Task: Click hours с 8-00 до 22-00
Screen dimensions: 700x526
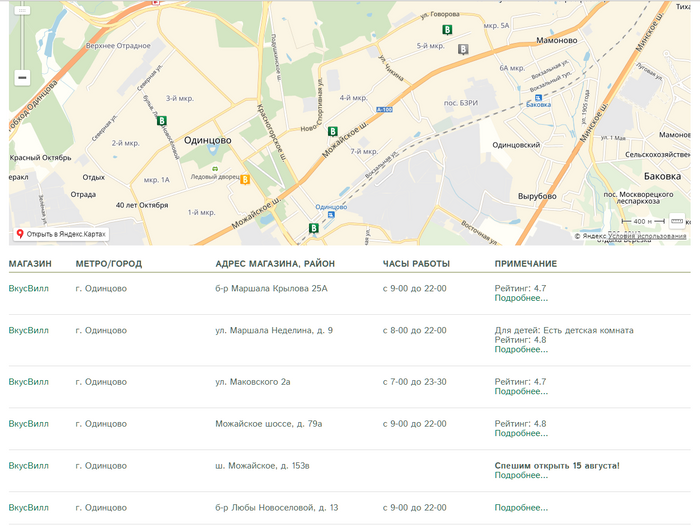Action: coord(414,330)
